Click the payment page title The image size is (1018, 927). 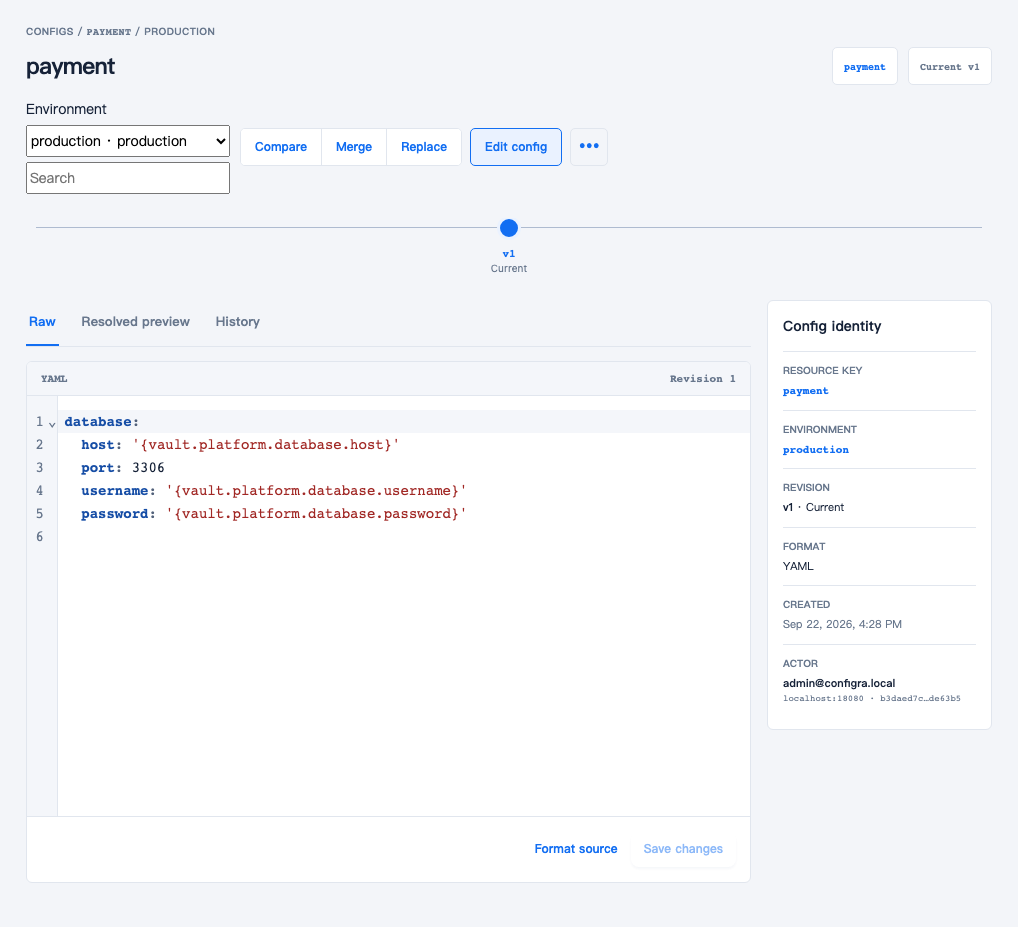point(71,67)
